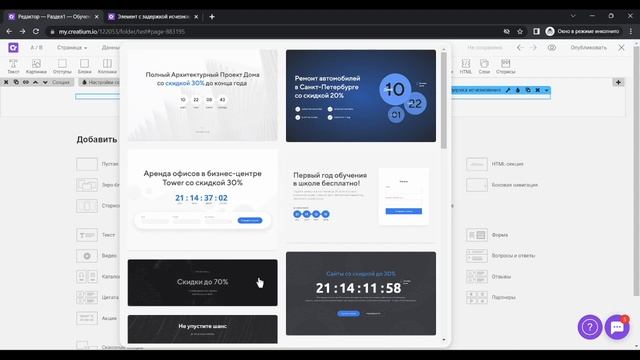
Task: Select the Колонки toolbar tool
Action: pos(107,66)
